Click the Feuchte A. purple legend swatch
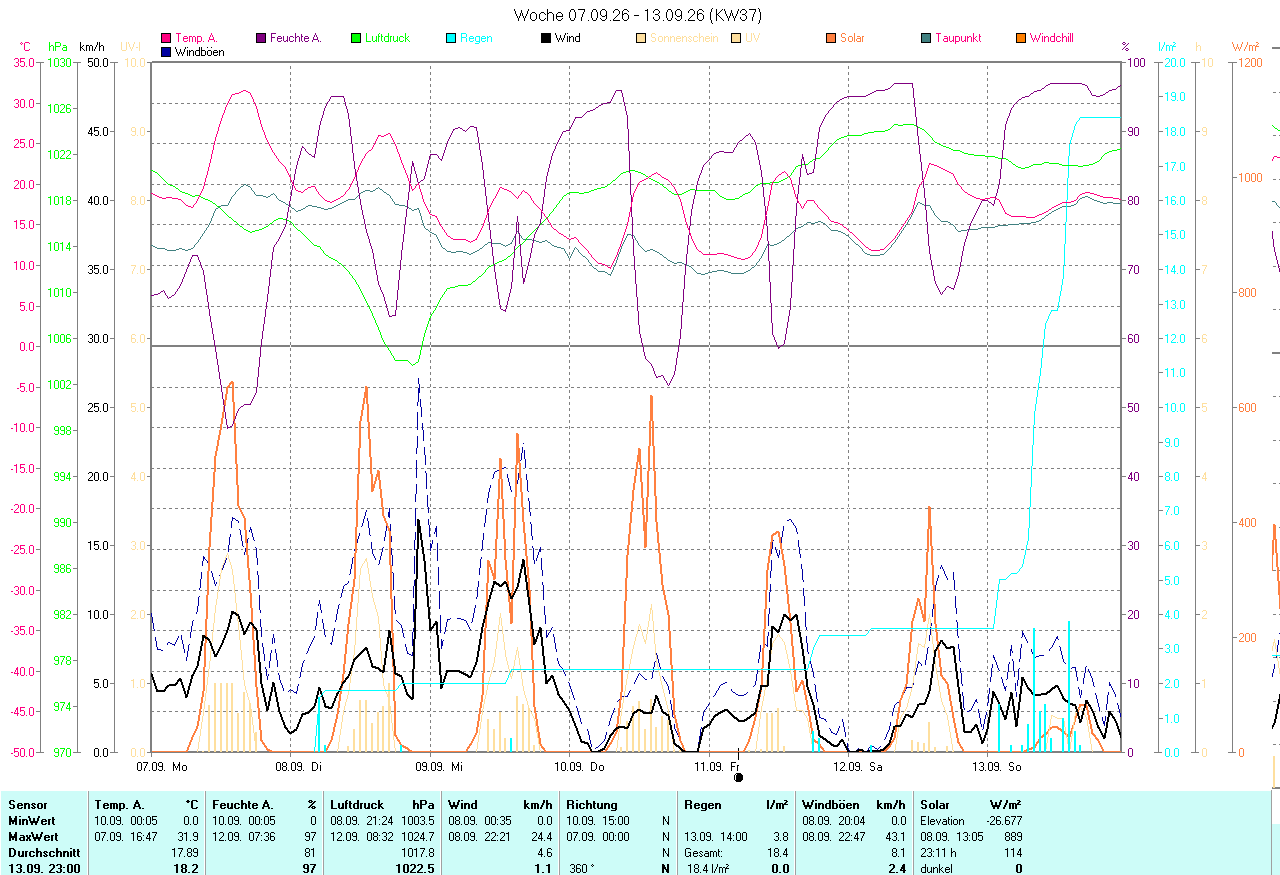Screen dimensions: 1280x875 [261, 38]
